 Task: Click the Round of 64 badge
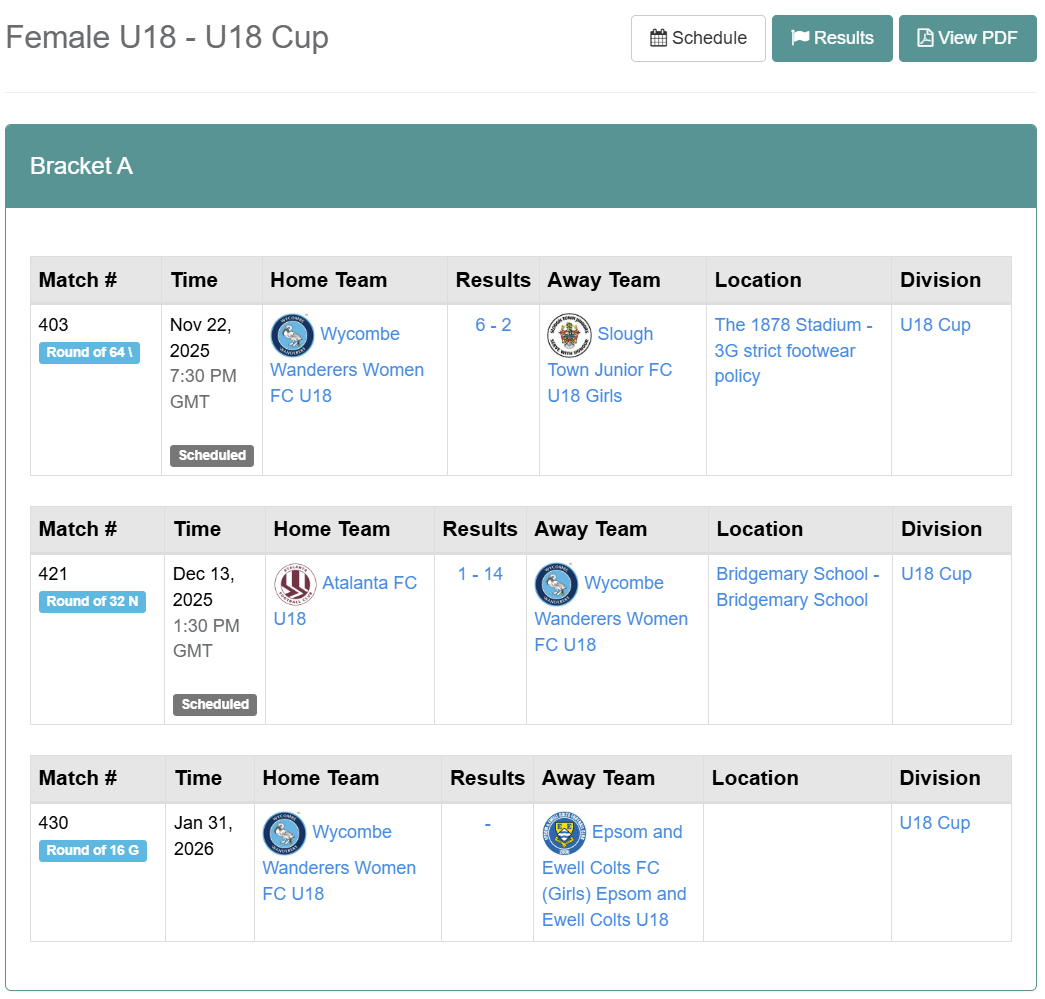[x=89, y=352]
